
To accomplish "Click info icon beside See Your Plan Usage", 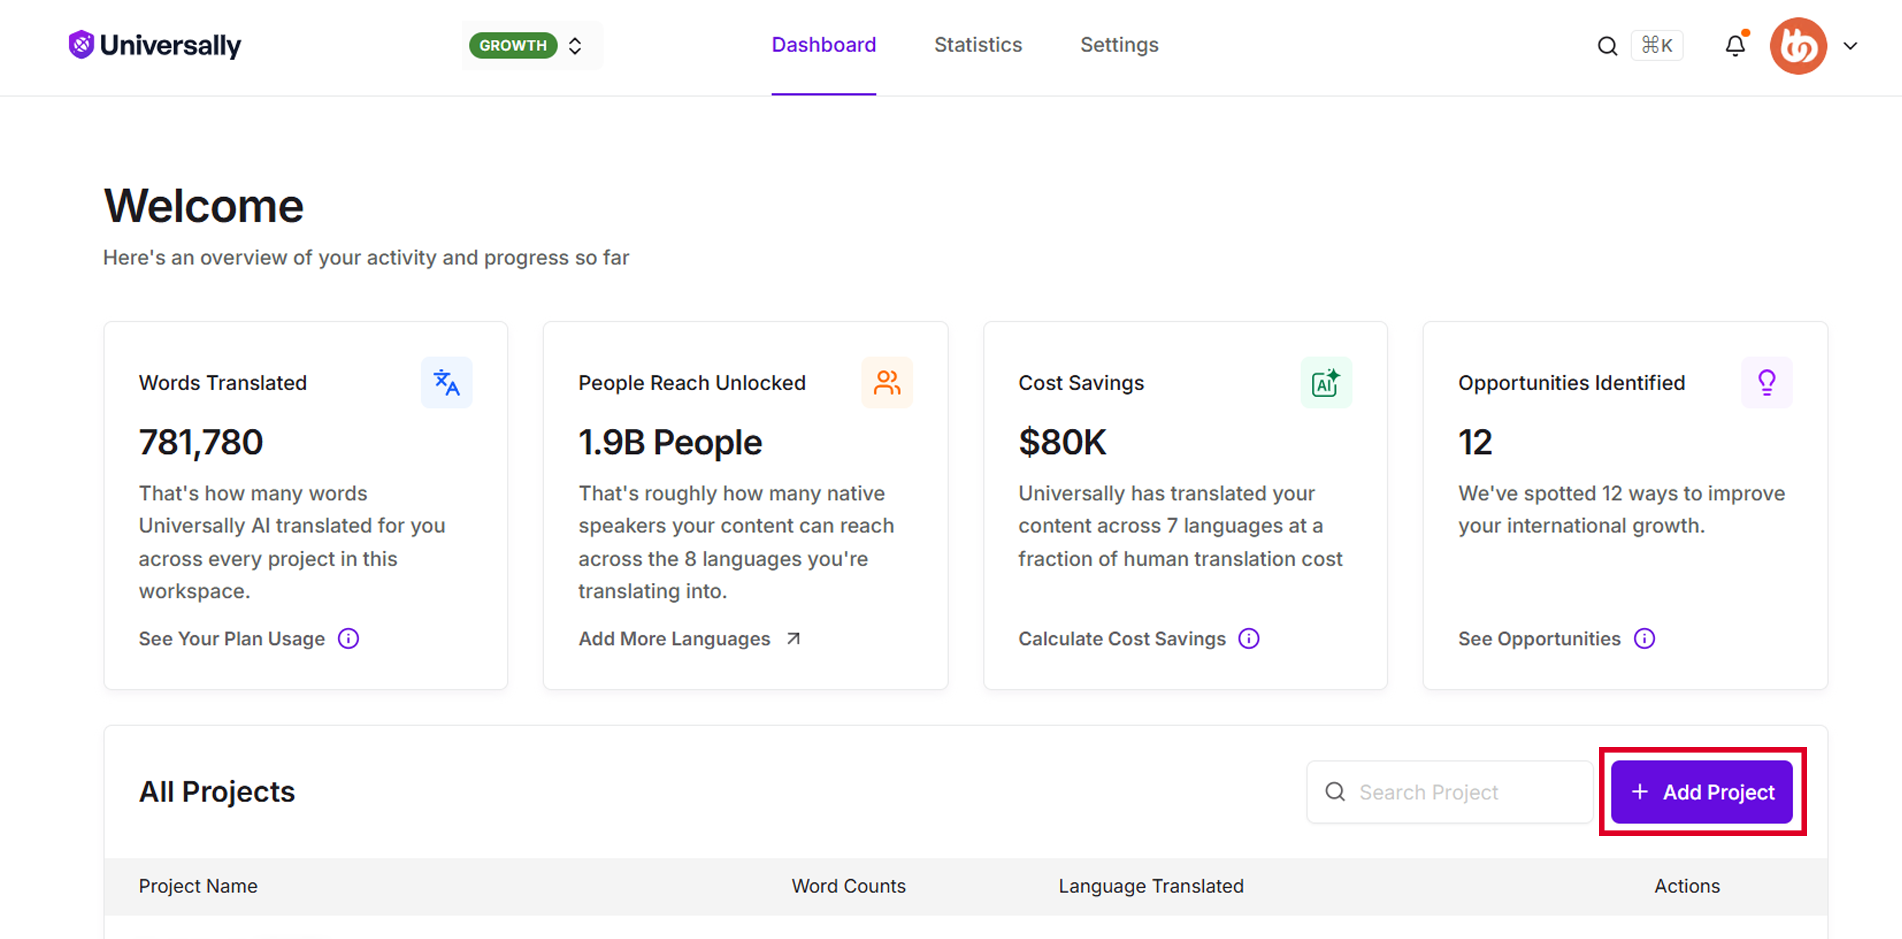I will tap(348, 639).
